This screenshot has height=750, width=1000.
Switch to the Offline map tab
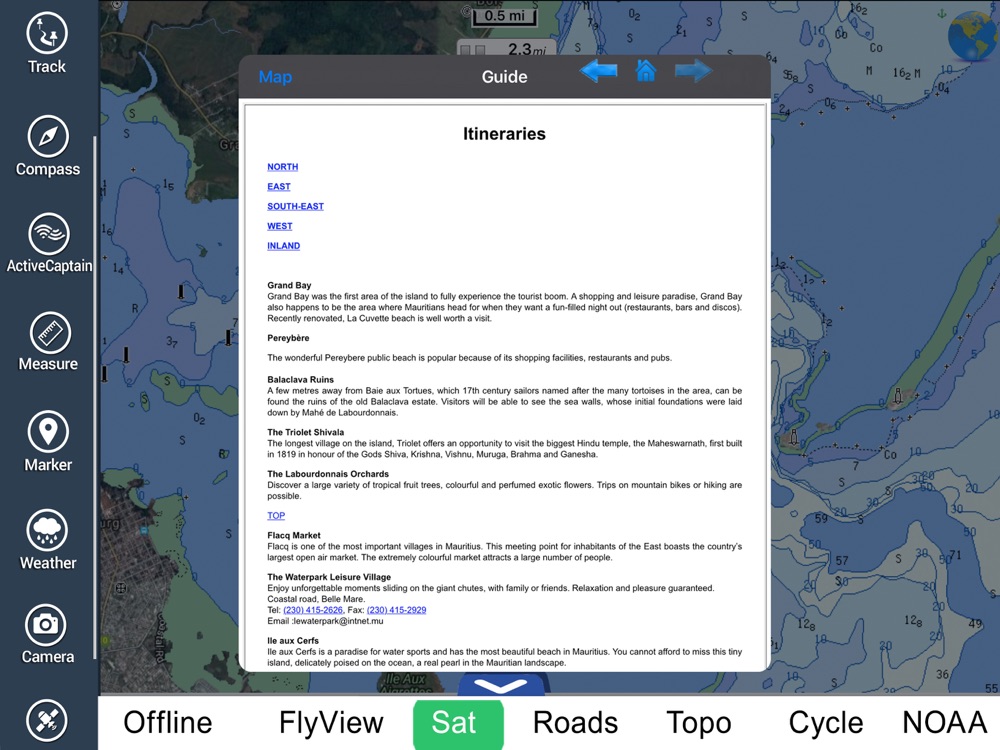[168, 723]
